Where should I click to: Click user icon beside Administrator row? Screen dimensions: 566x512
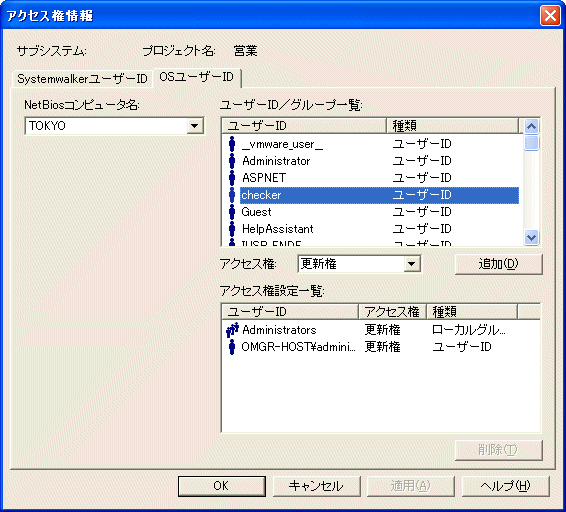[232, 161]
